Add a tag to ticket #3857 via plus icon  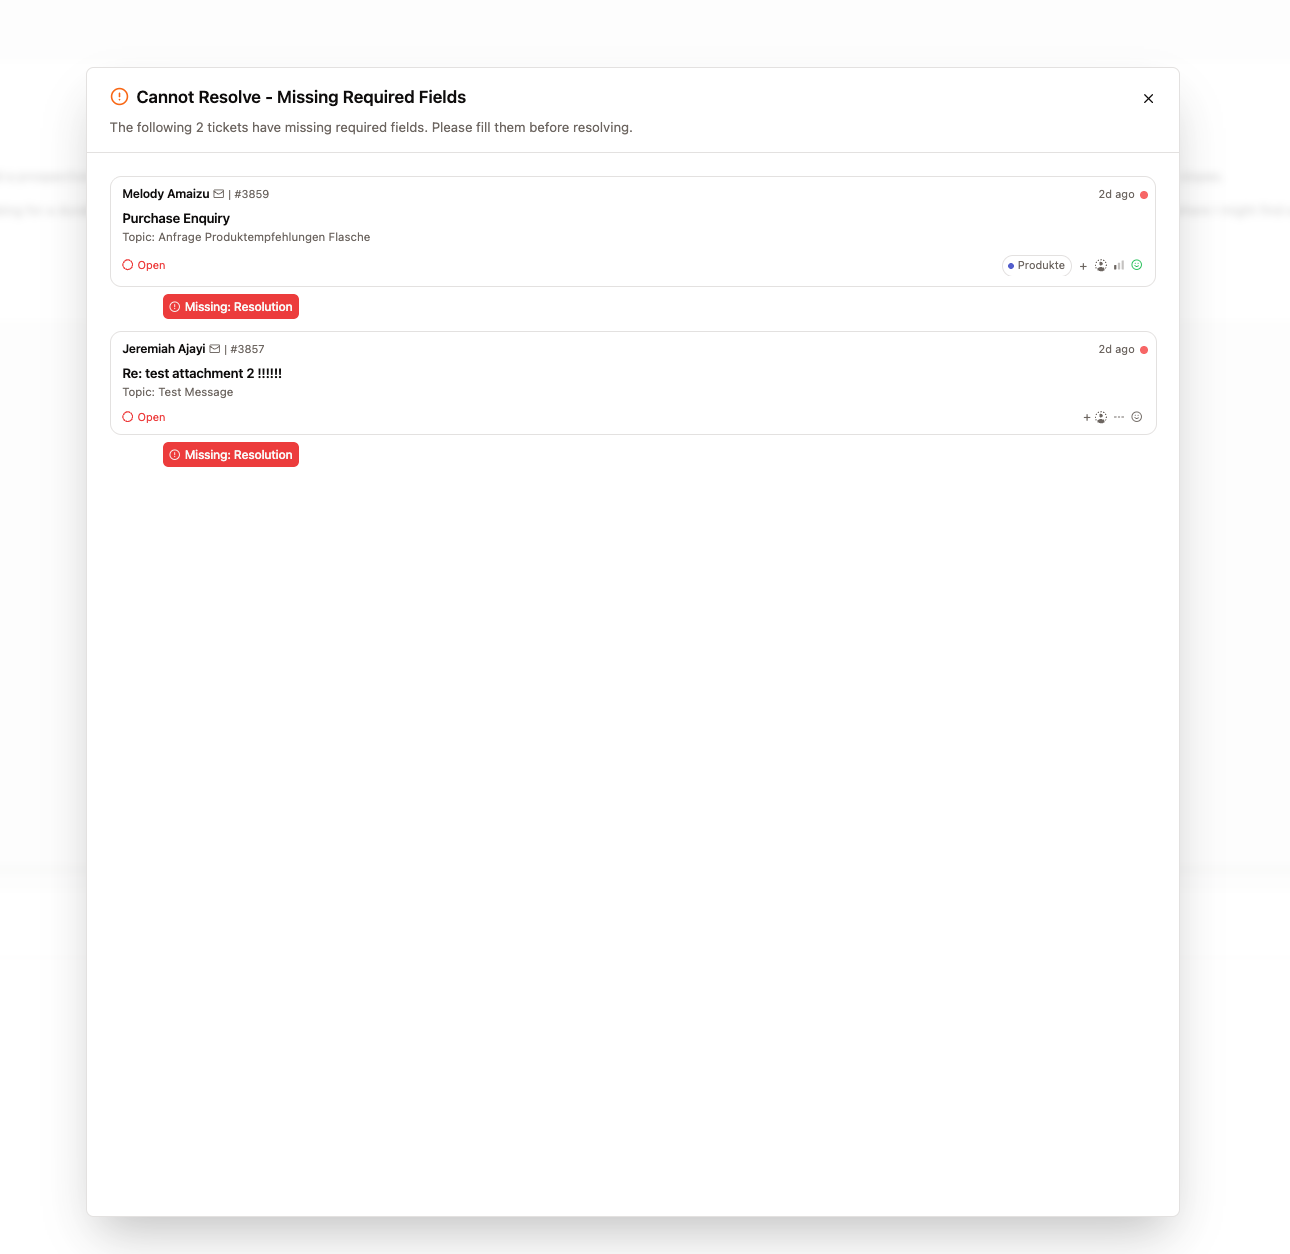(x=1086, y=417)
